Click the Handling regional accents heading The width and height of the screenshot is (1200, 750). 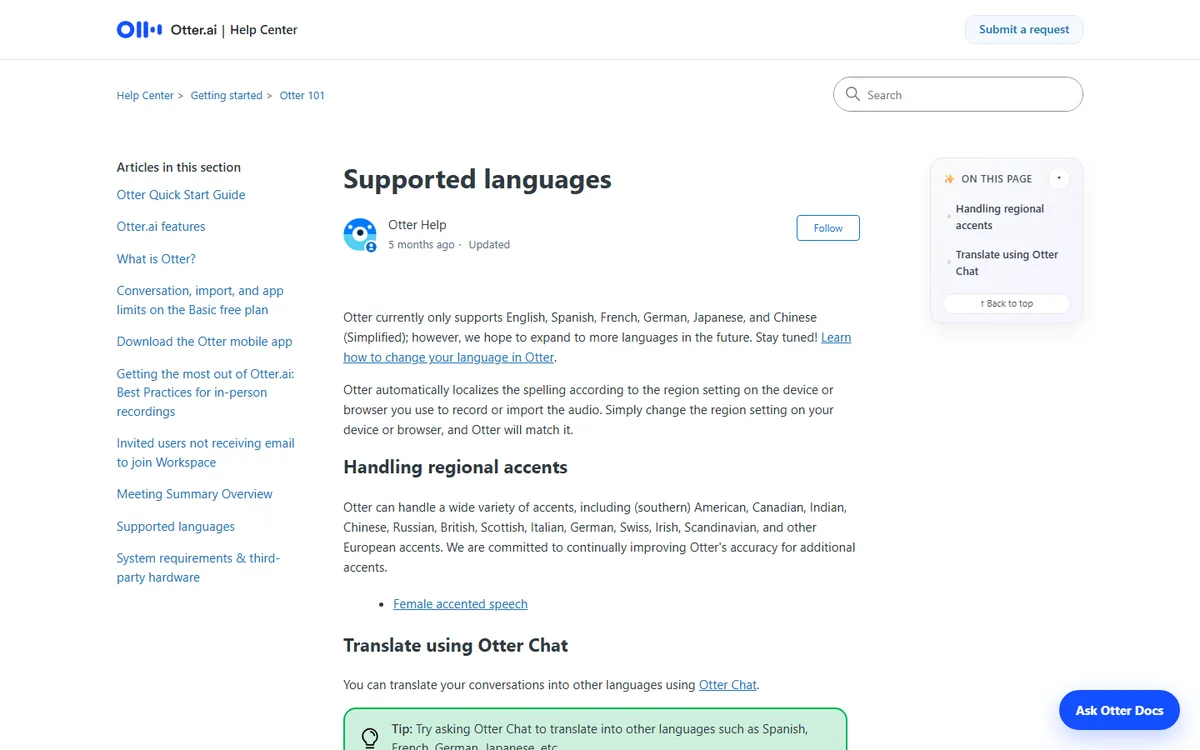tap(455, 467)
